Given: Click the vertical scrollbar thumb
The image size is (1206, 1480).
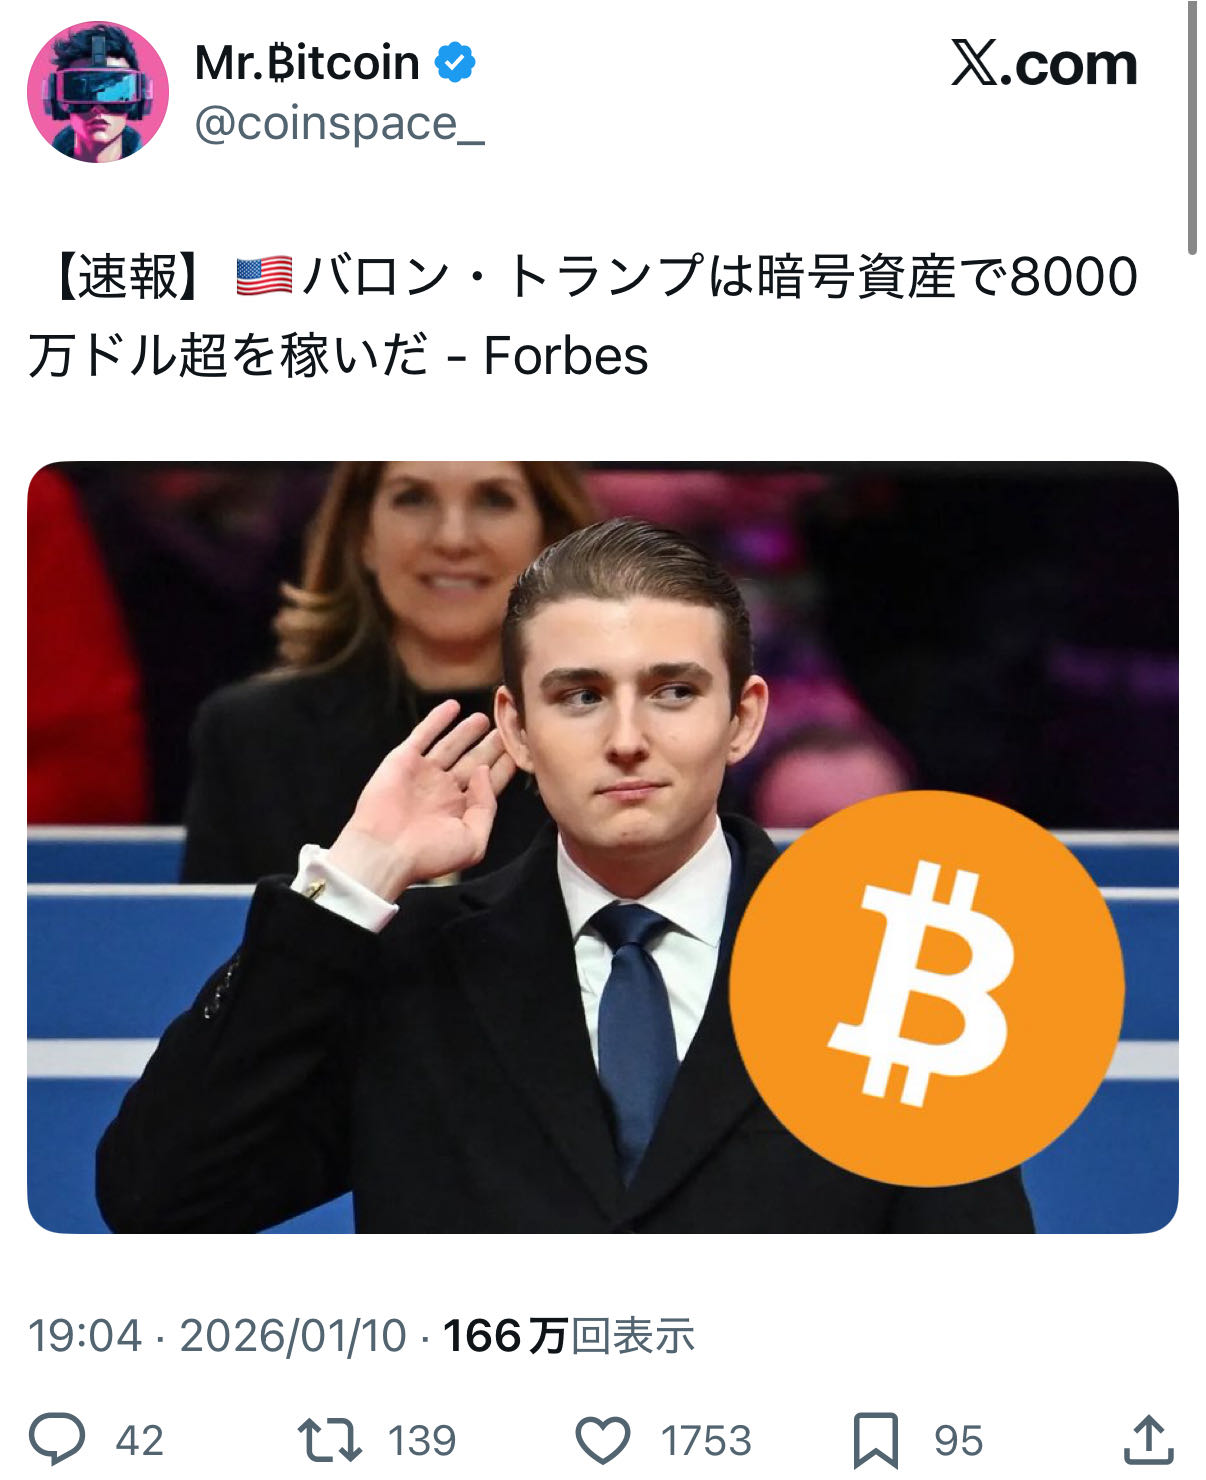Looking at the screenshot, I should [1192, 128].
